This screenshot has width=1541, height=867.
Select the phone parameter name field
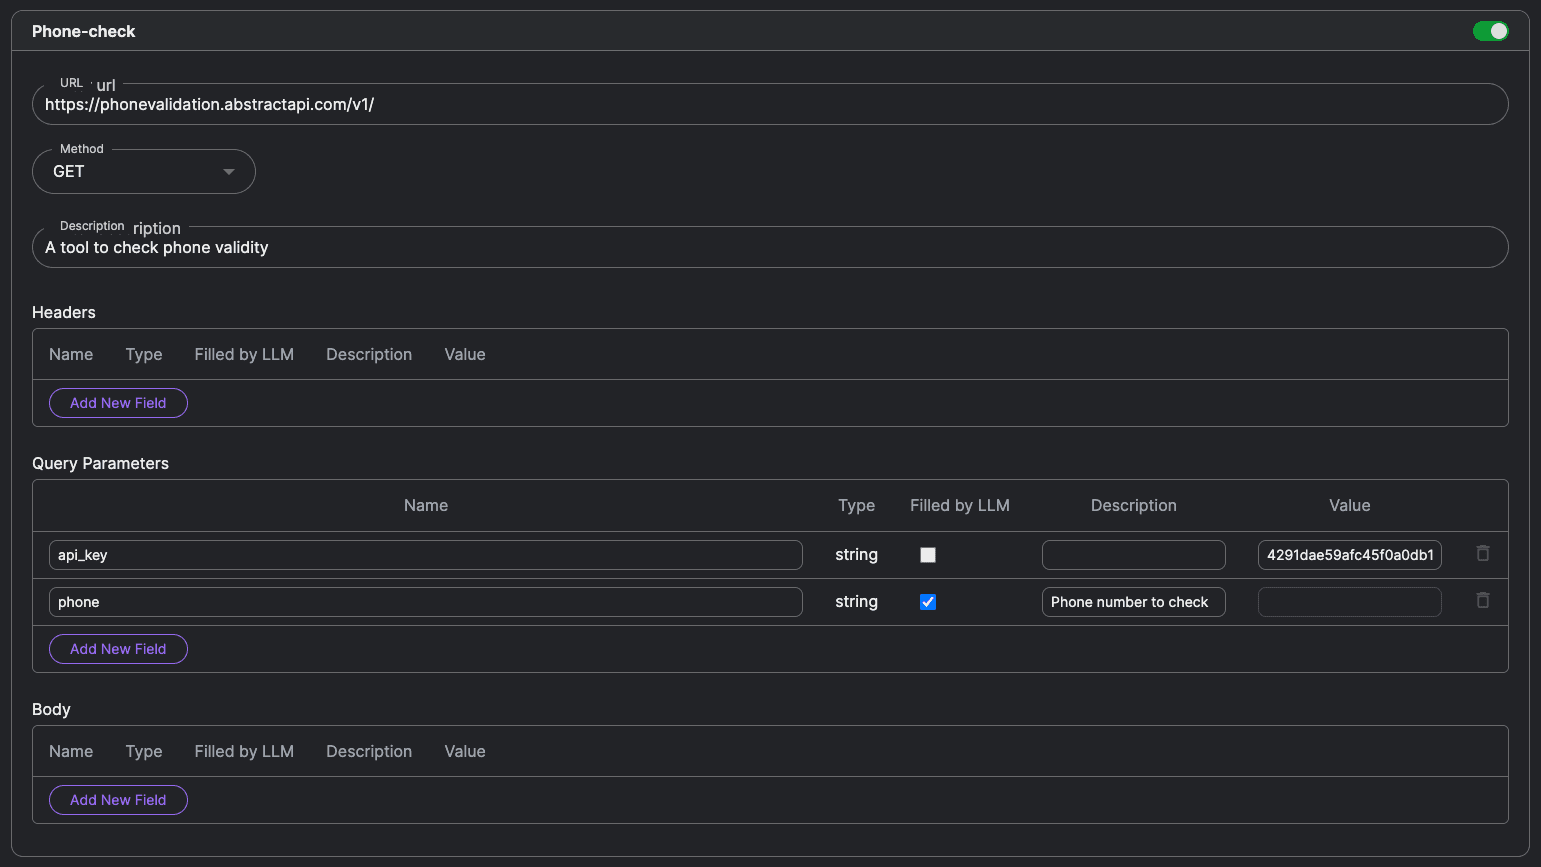[x=425, y=601]
